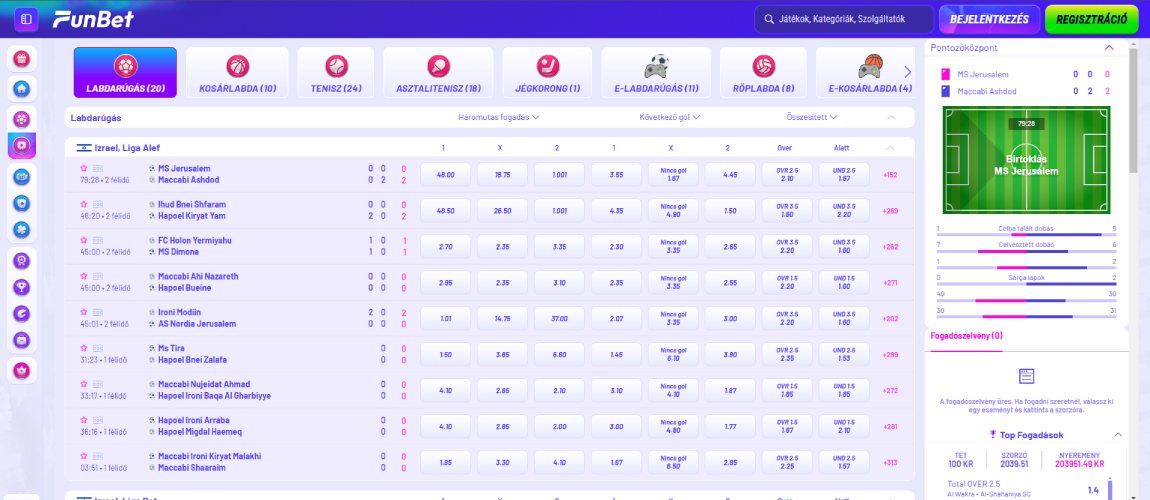The width and height of the screenshot is (1150, 500).
Task: Click the Célvesztett dobás stat bar
Action: (1026, 249)
